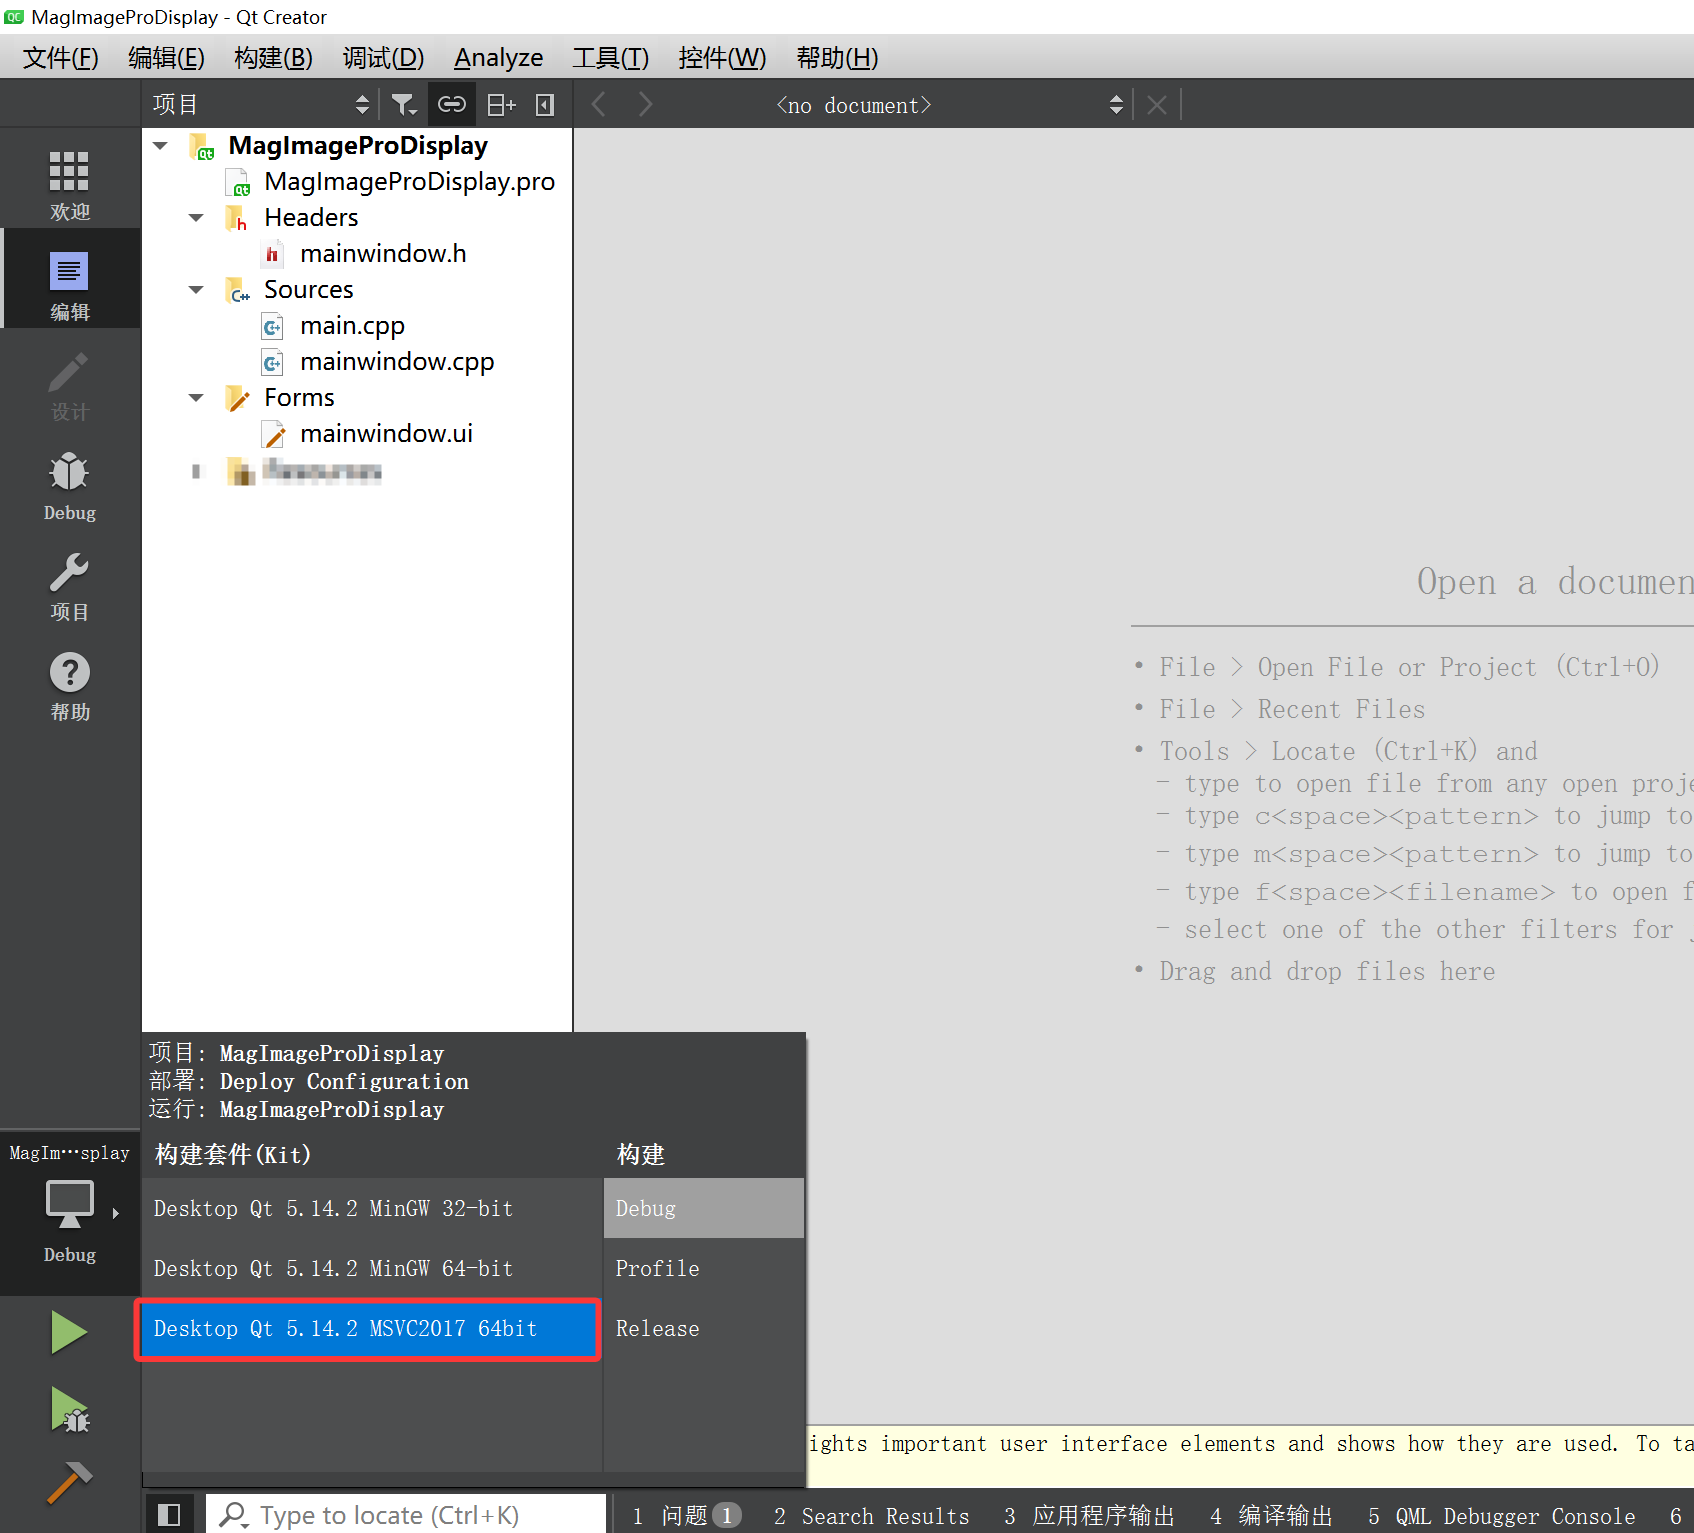The width and height of the screenshot is (1694, 1533).
Task: Open the 工具(T) menu
Action: pyautogui.click(x=610, y=57)
